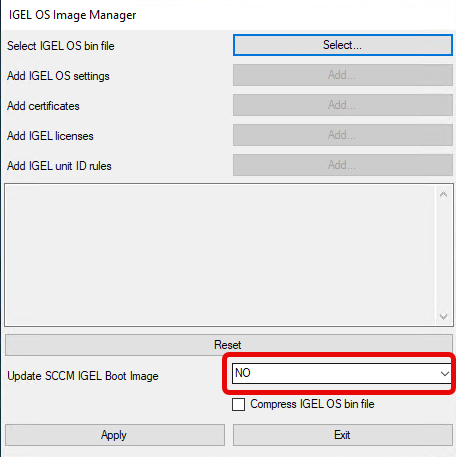Click the 'IGEL OS Image Manager' window title

pyautogui.click(x=72, y=15)
